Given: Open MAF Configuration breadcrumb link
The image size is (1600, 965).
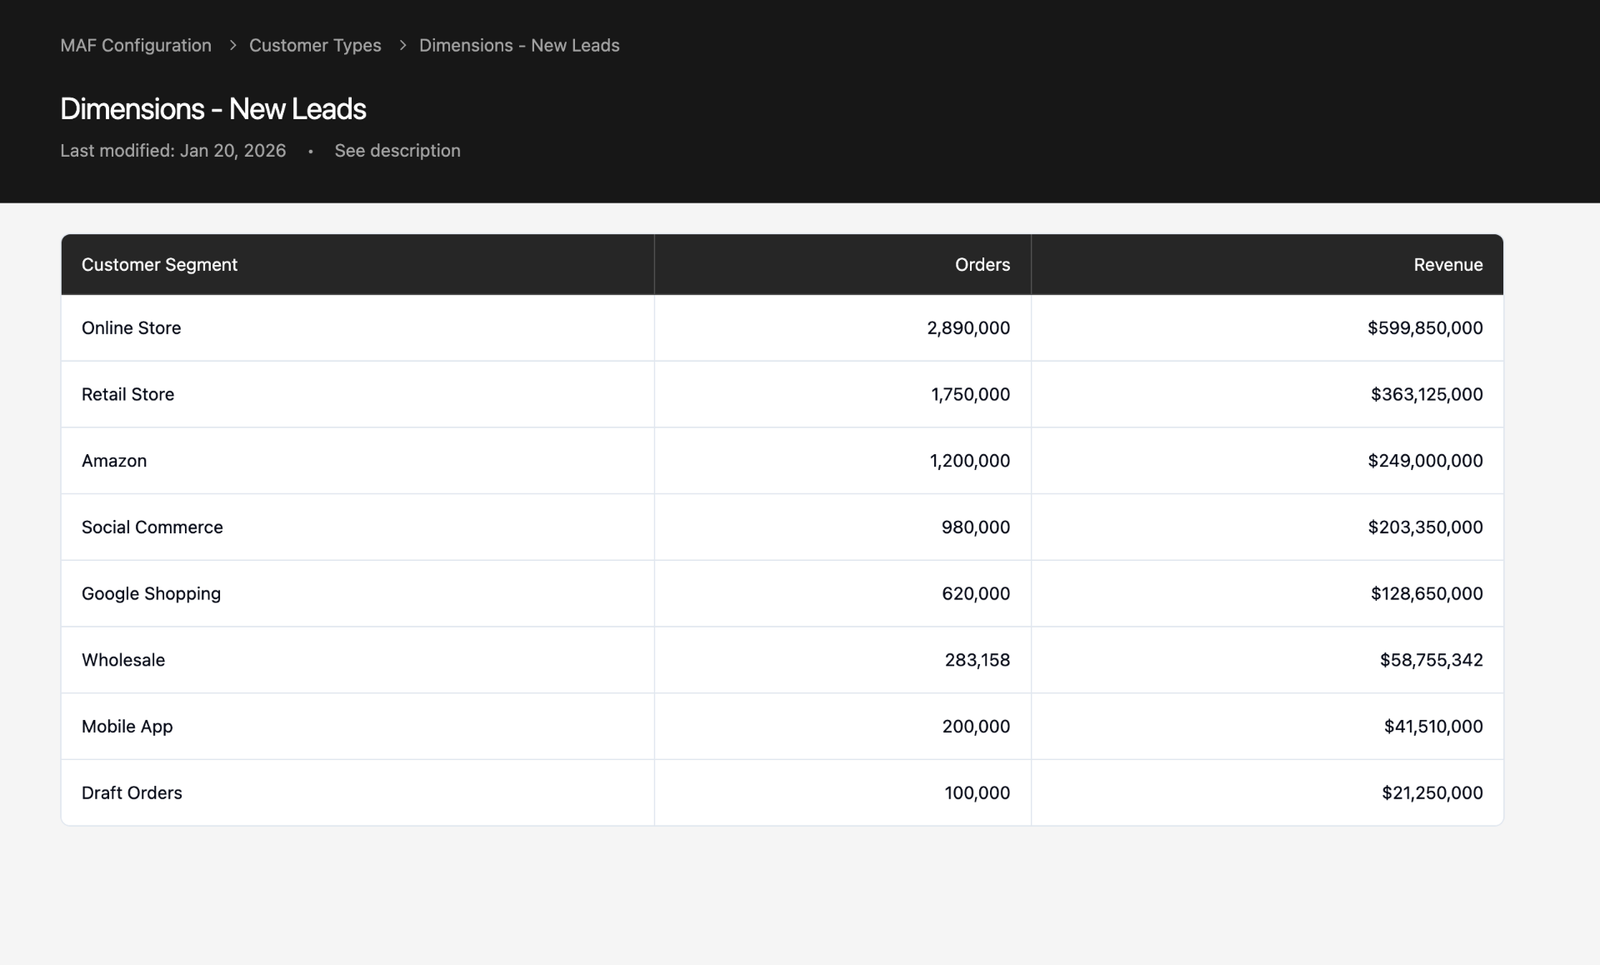Looking at the screenshot, I should click(136, 45).
